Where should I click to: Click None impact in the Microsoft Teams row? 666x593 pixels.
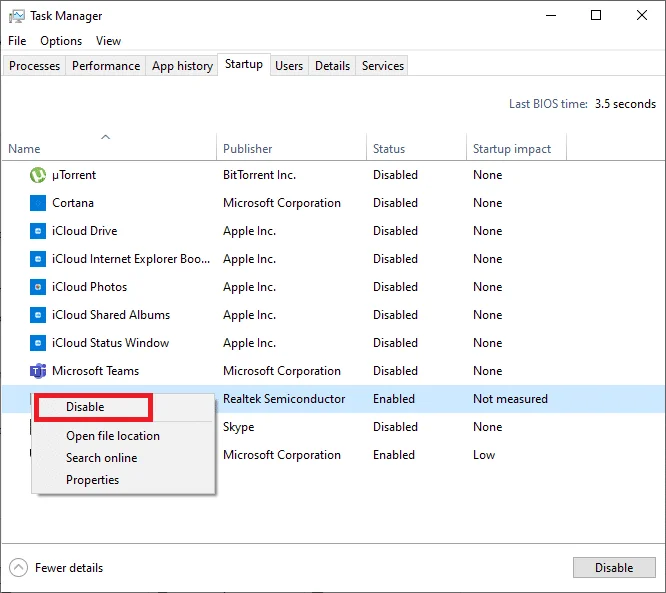(488, 371)
